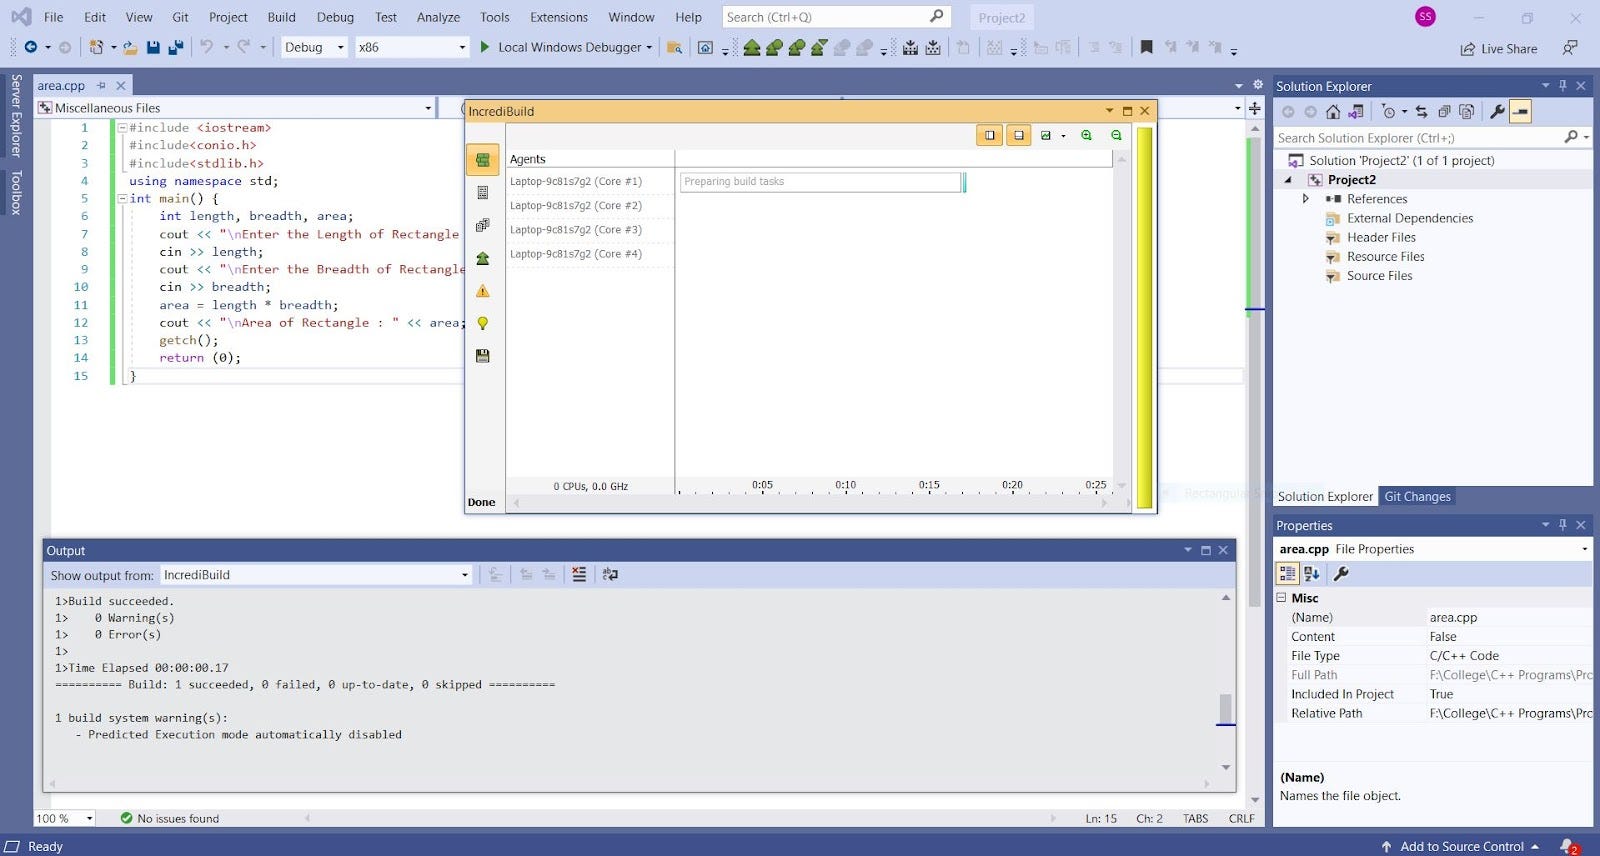Open the Server Explorer side tab

(x=16, y=115)
